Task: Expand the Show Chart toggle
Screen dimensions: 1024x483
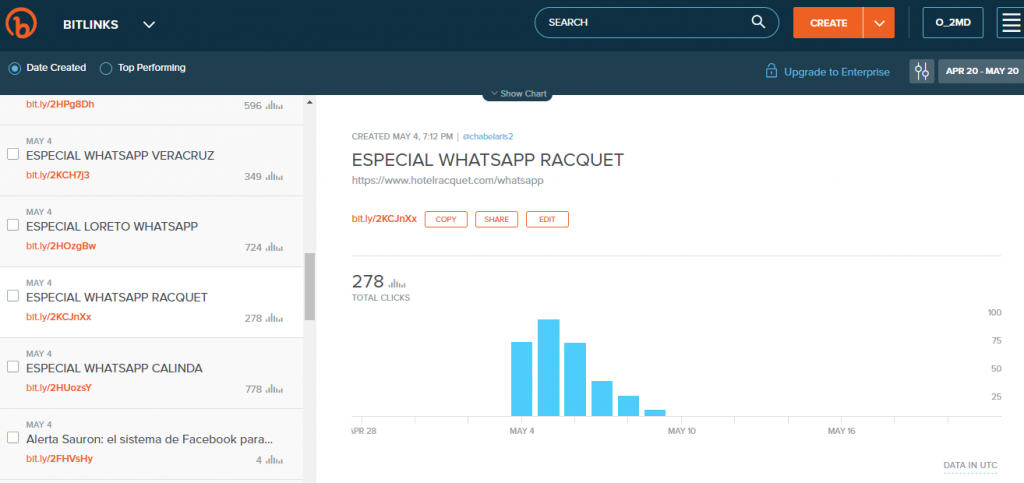Action: click(x=517, y=93)
